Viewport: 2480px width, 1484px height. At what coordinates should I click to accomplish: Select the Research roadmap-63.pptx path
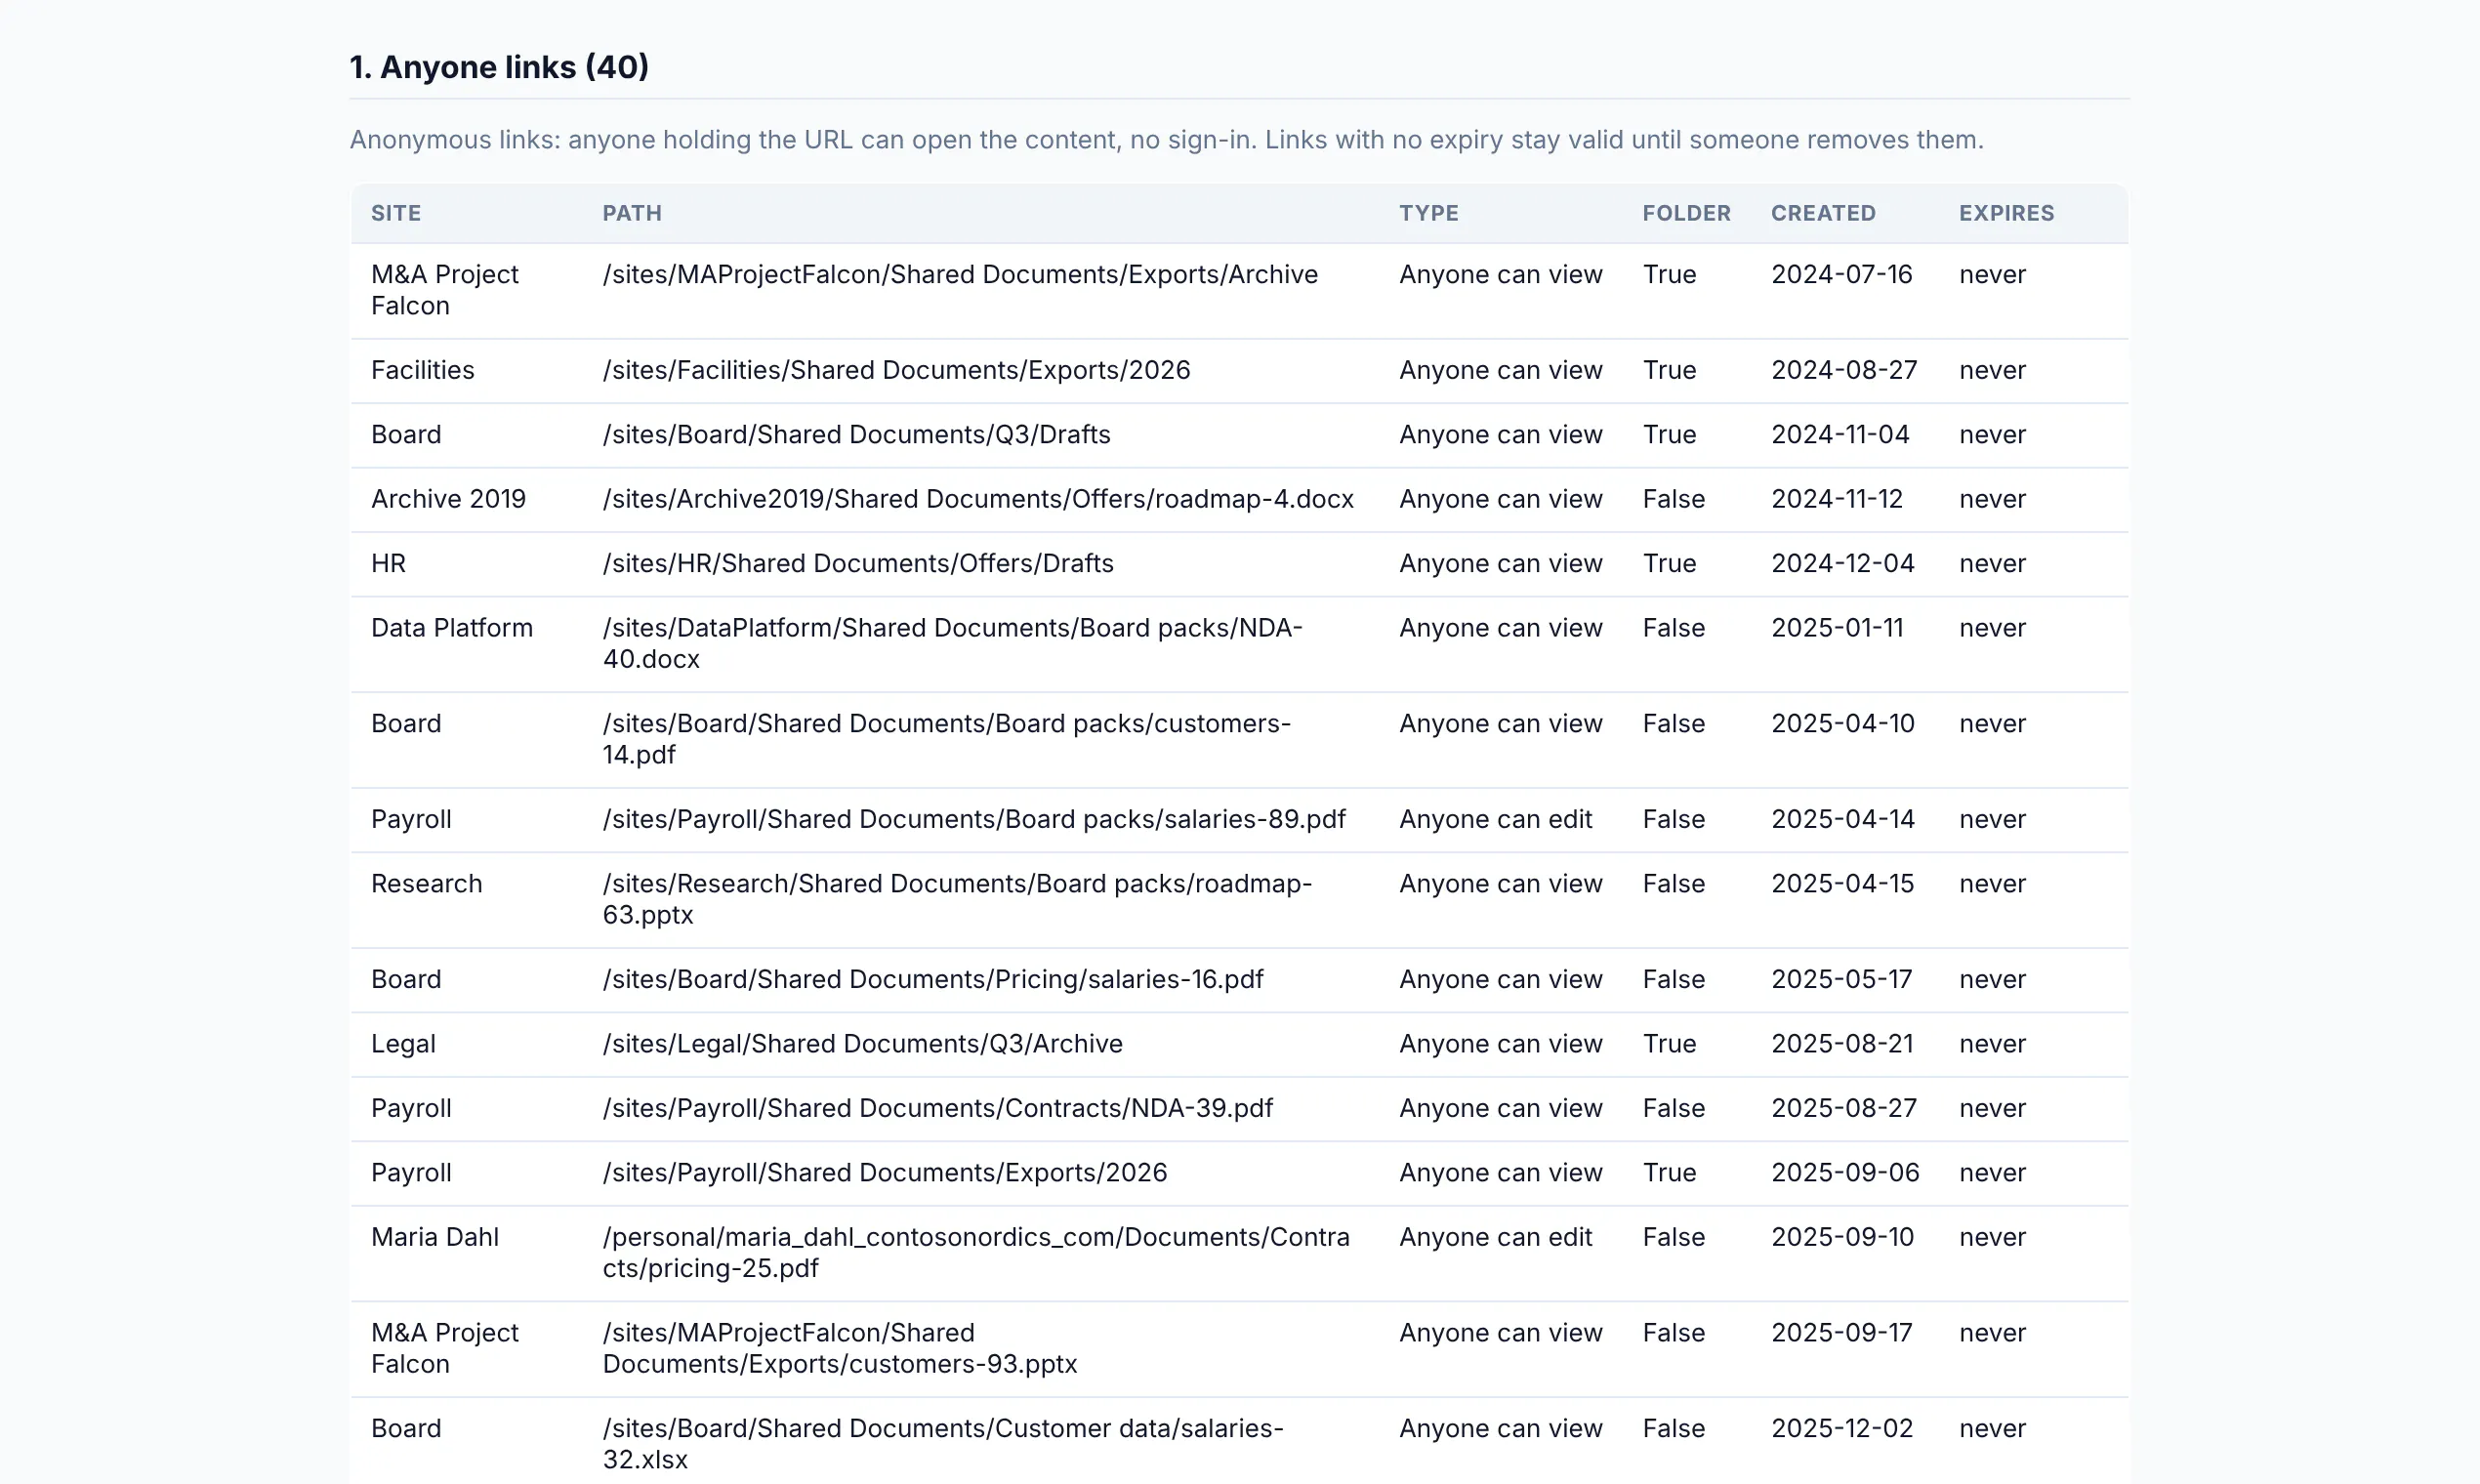coord(957,899)
